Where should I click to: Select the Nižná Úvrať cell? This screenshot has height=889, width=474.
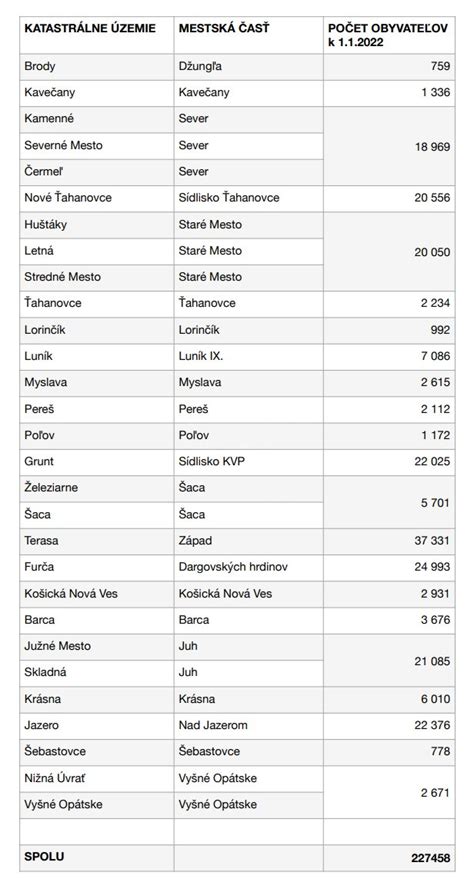pos(96,778)
